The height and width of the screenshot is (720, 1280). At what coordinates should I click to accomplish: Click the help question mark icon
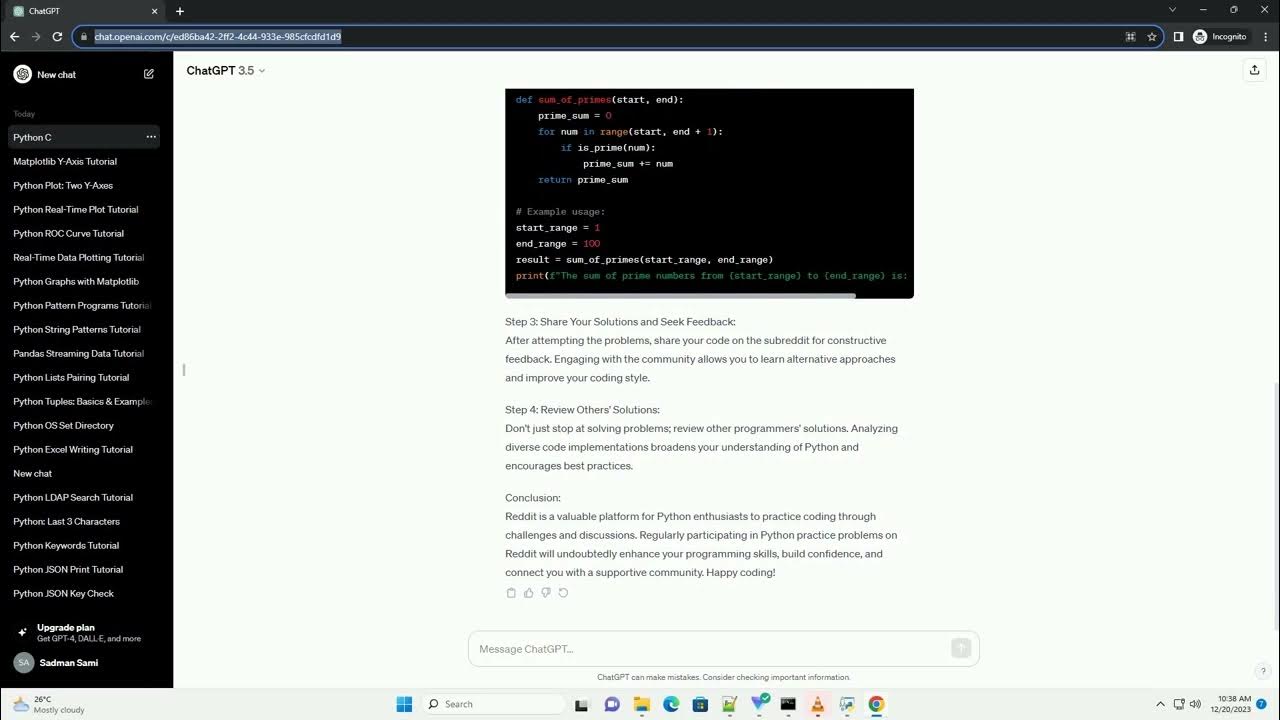[1263, 671]
